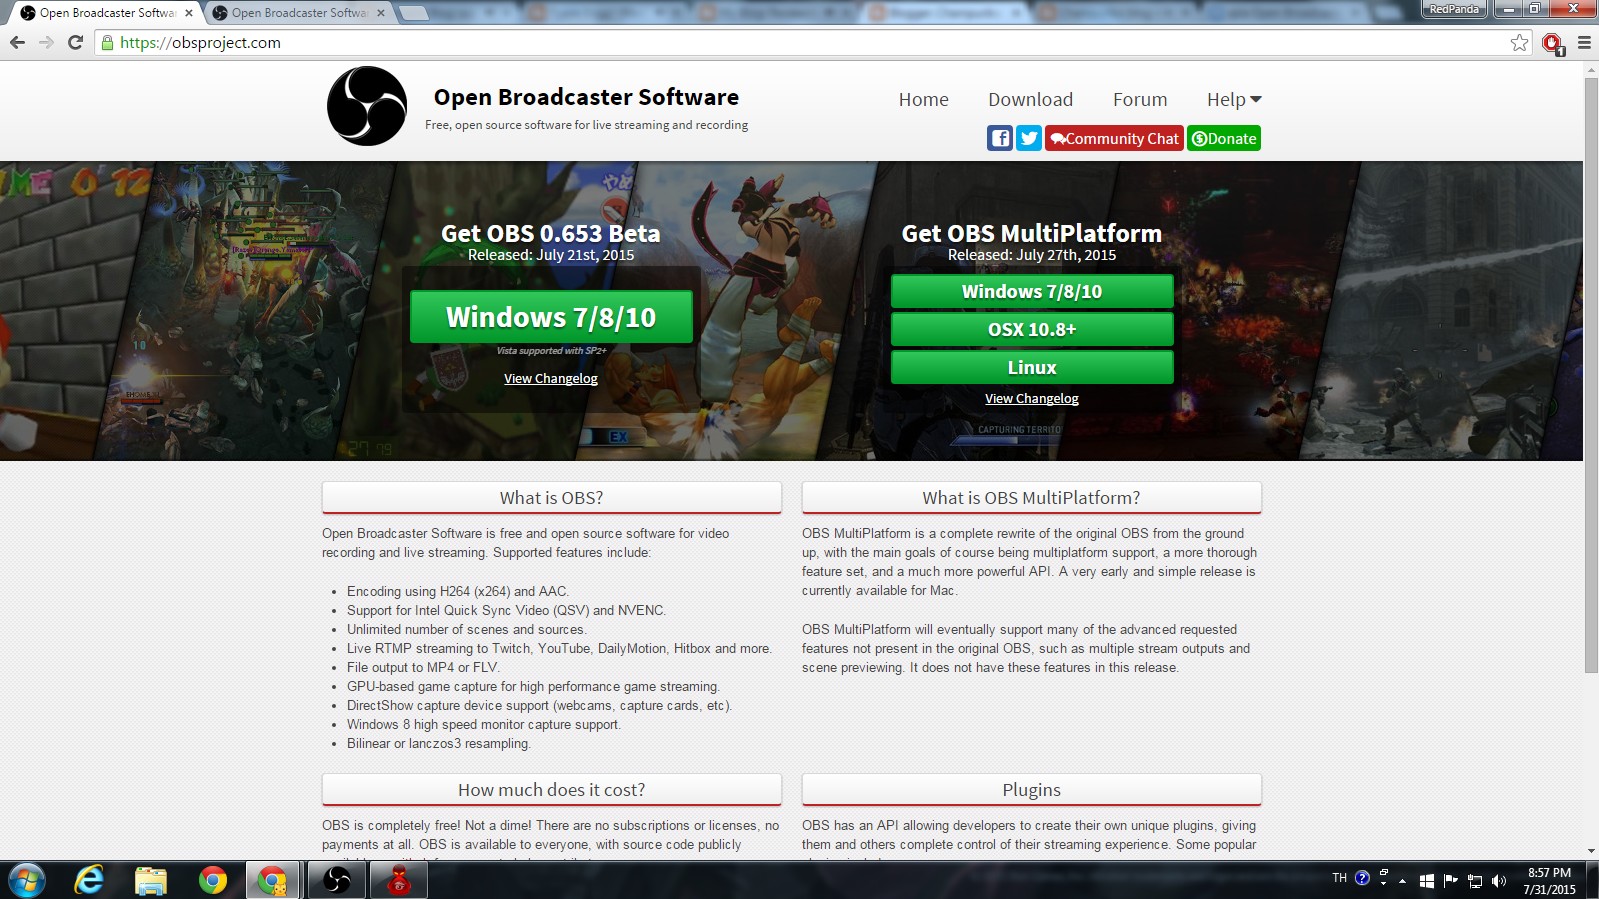Screen dimensions: 1599x899
Task: Click the Windows 10 upgrade tray icon
Action: pos(1427,881)
